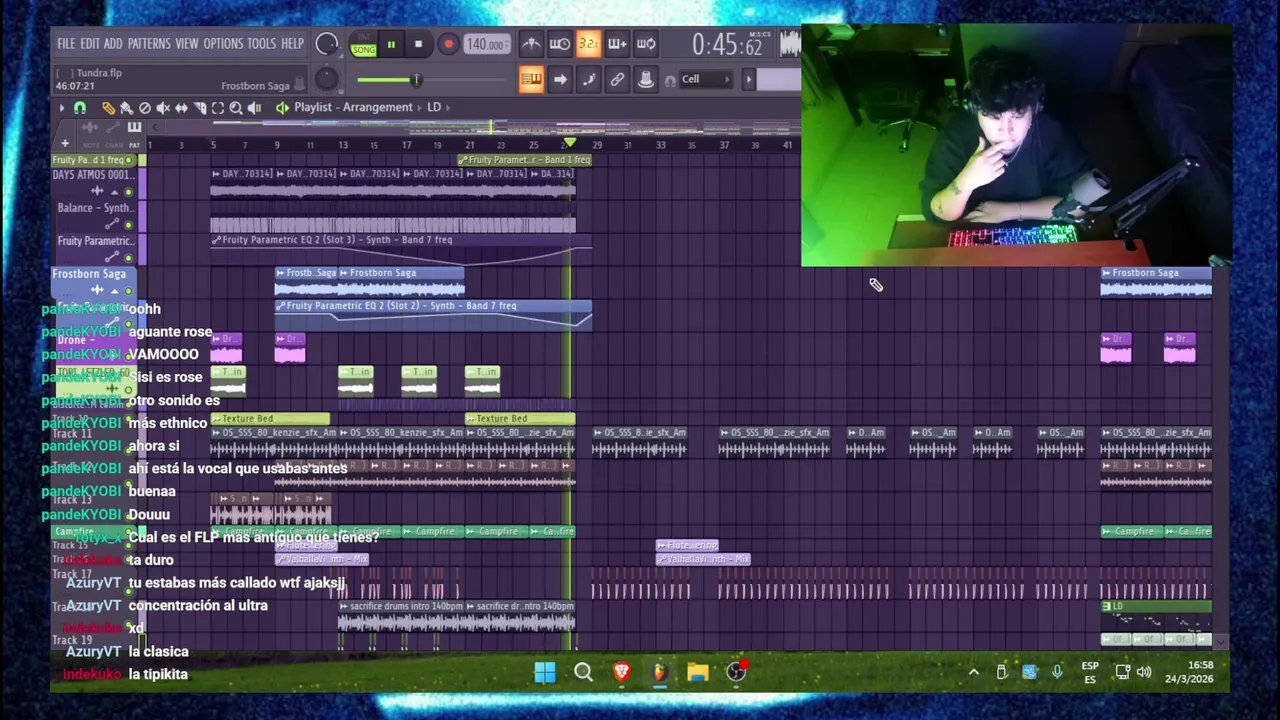Open the Windows Start menu
The width and height of the screenshot is (1280, 720).
[x=545, y=672]
